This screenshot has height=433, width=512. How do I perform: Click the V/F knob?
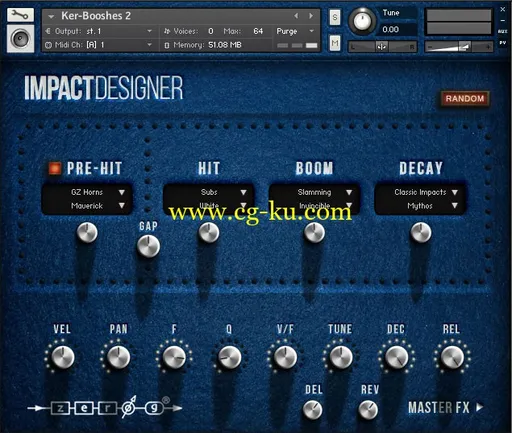click(285, 357)
